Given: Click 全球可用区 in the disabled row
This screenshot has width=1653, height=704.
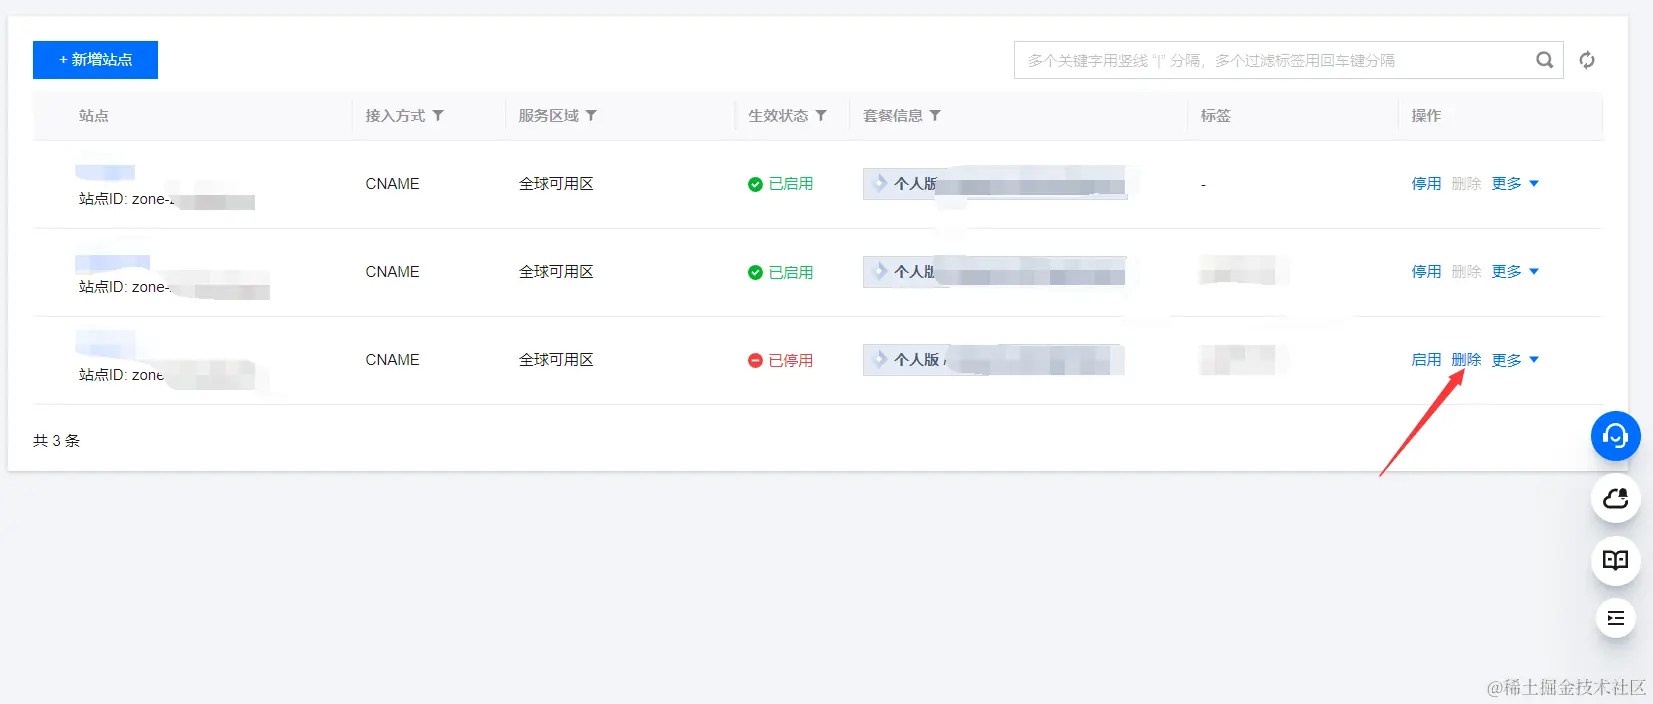Looking at the screenshot, I should [x=556, y=360].
